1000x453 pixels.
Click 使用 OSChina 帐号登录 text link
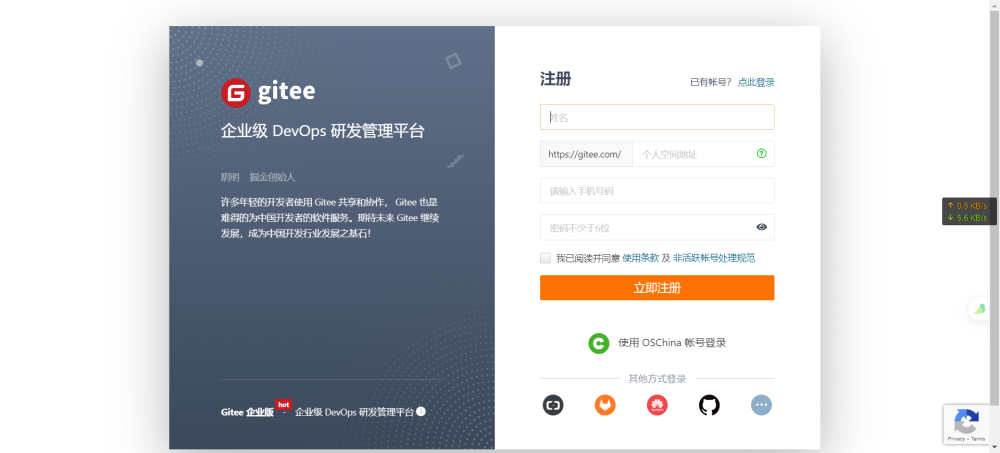(x=672, y=343)
